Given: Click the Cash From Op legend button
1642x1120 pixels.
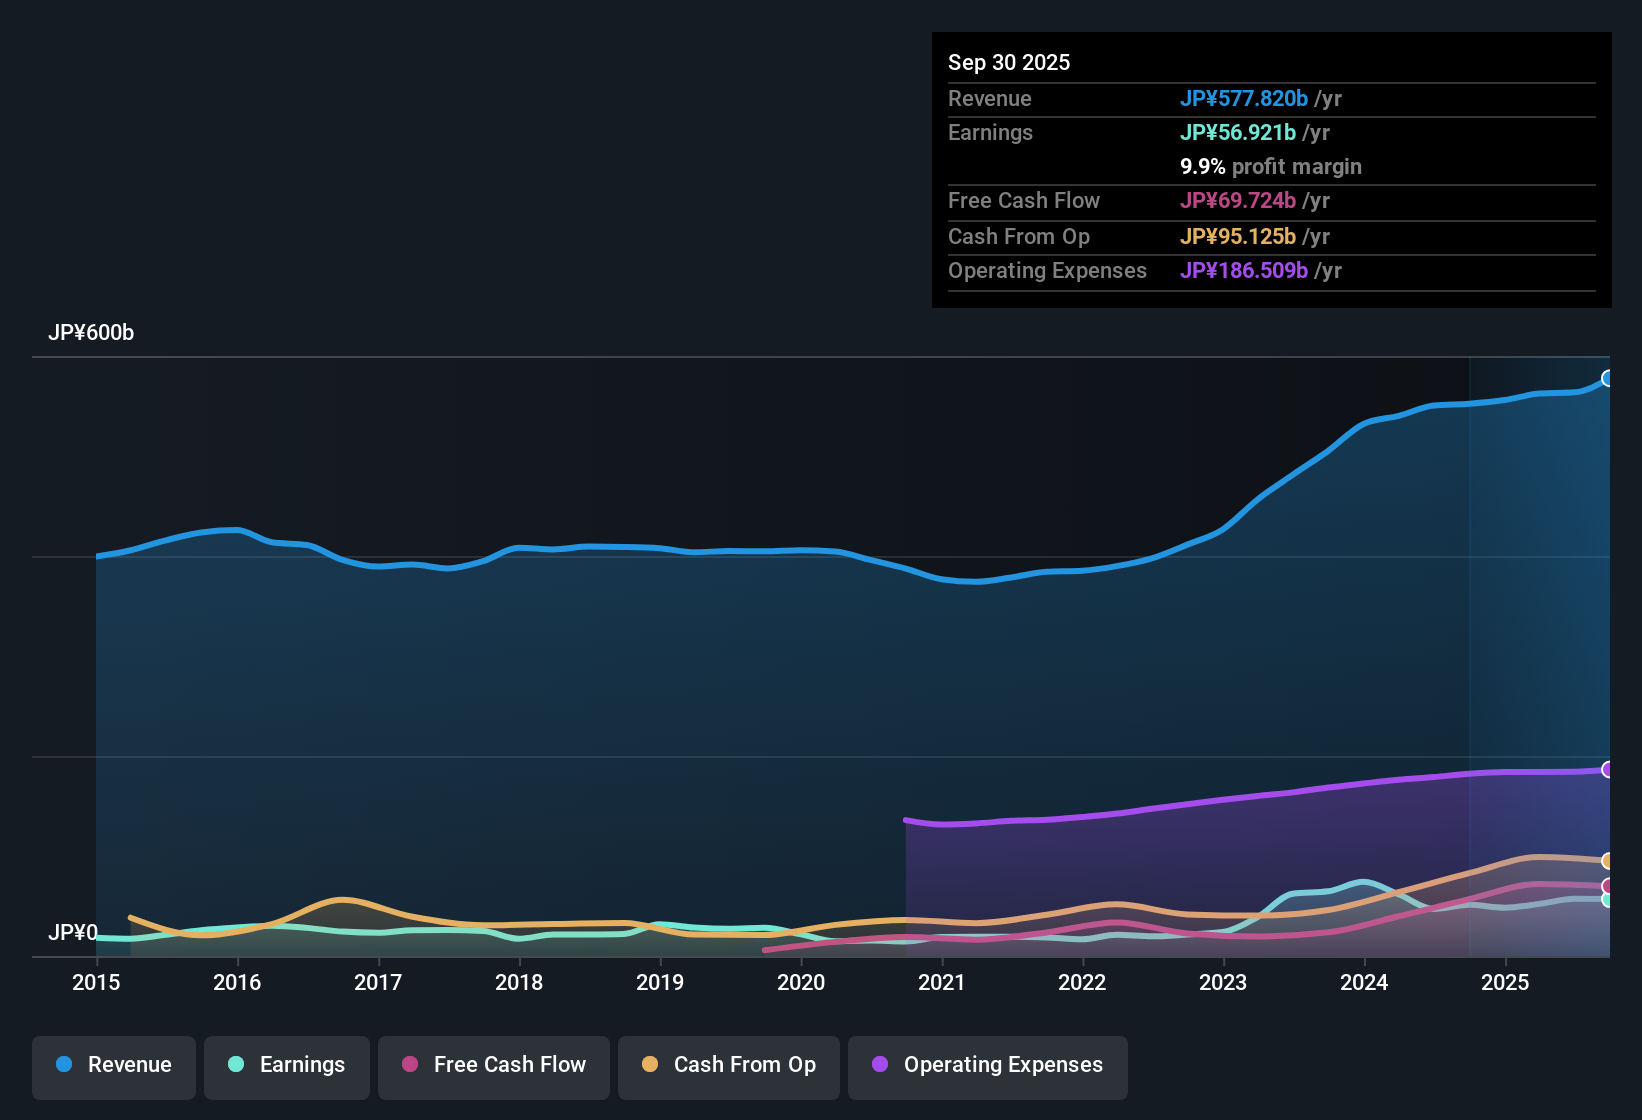Looking at the screenshot, I should (x=728, y=1066).
